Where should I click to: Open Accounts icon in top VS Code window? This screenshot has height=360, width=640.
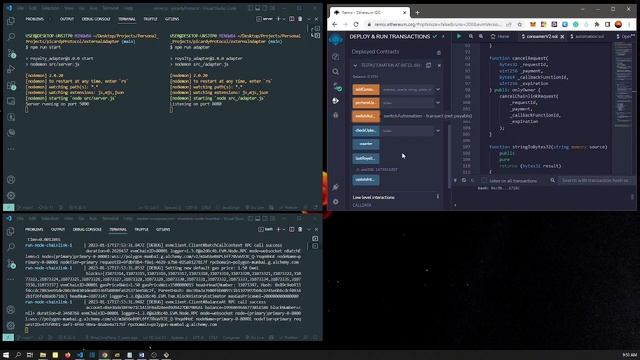point(11,180)
